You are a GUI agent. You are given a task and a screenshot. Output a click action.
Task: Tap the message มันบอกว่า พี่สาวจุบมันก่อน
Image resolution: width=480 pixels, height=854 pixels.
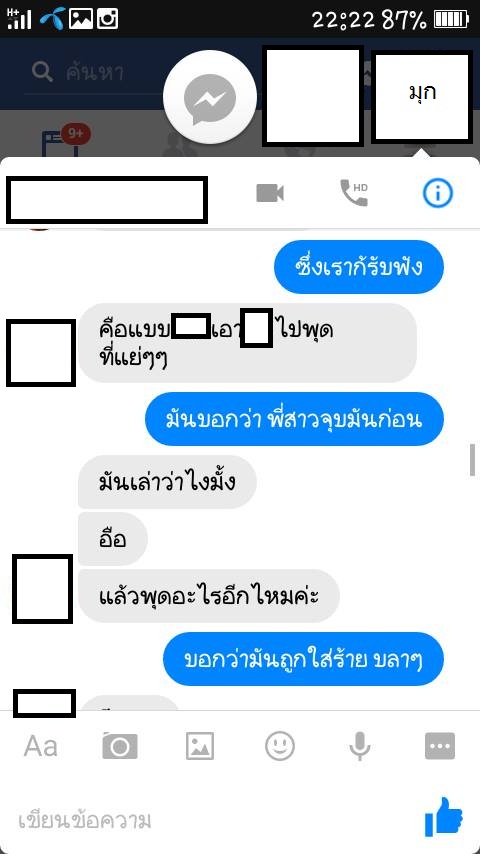(294, 419)
